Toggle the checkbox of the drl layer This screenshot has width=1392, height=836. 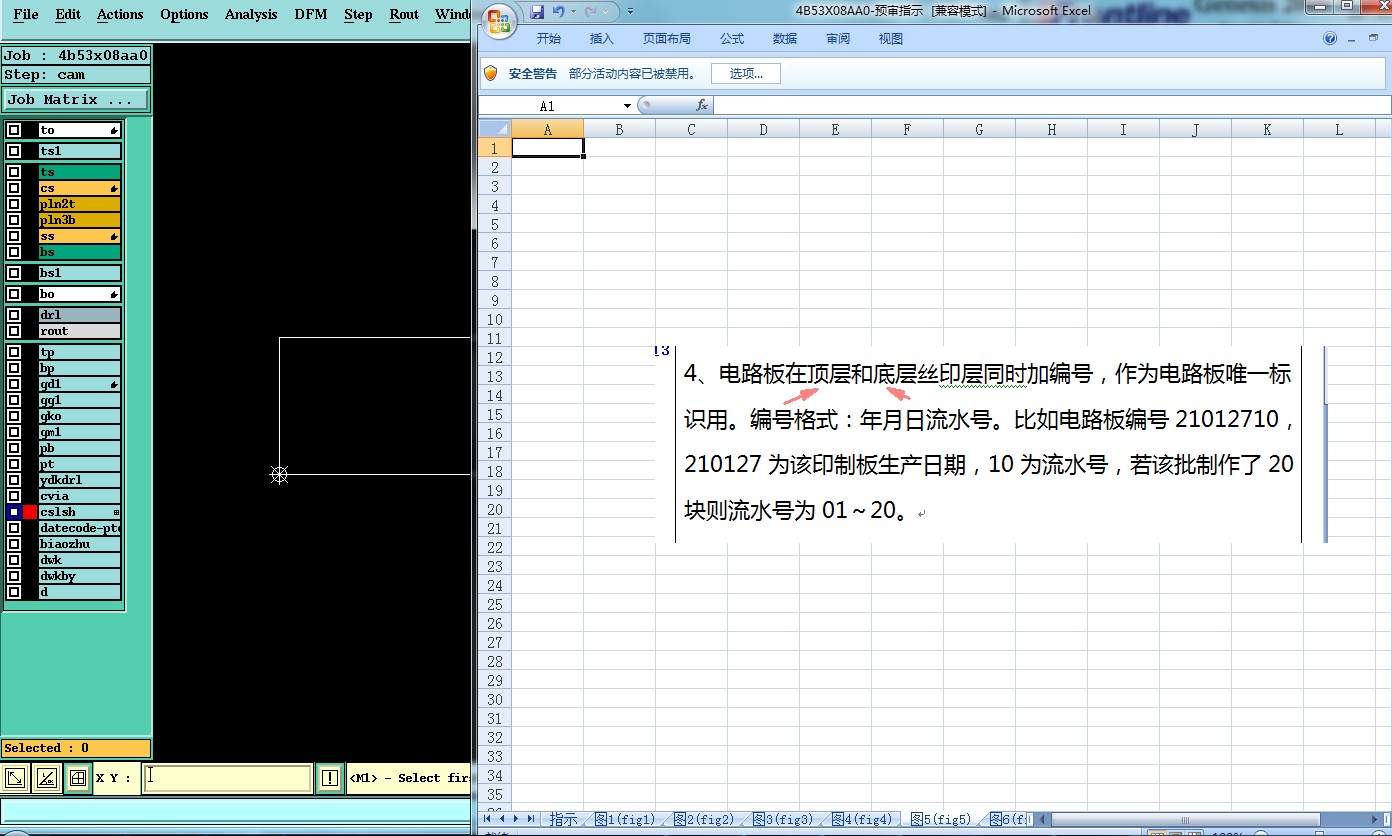[x=14, y=315]
